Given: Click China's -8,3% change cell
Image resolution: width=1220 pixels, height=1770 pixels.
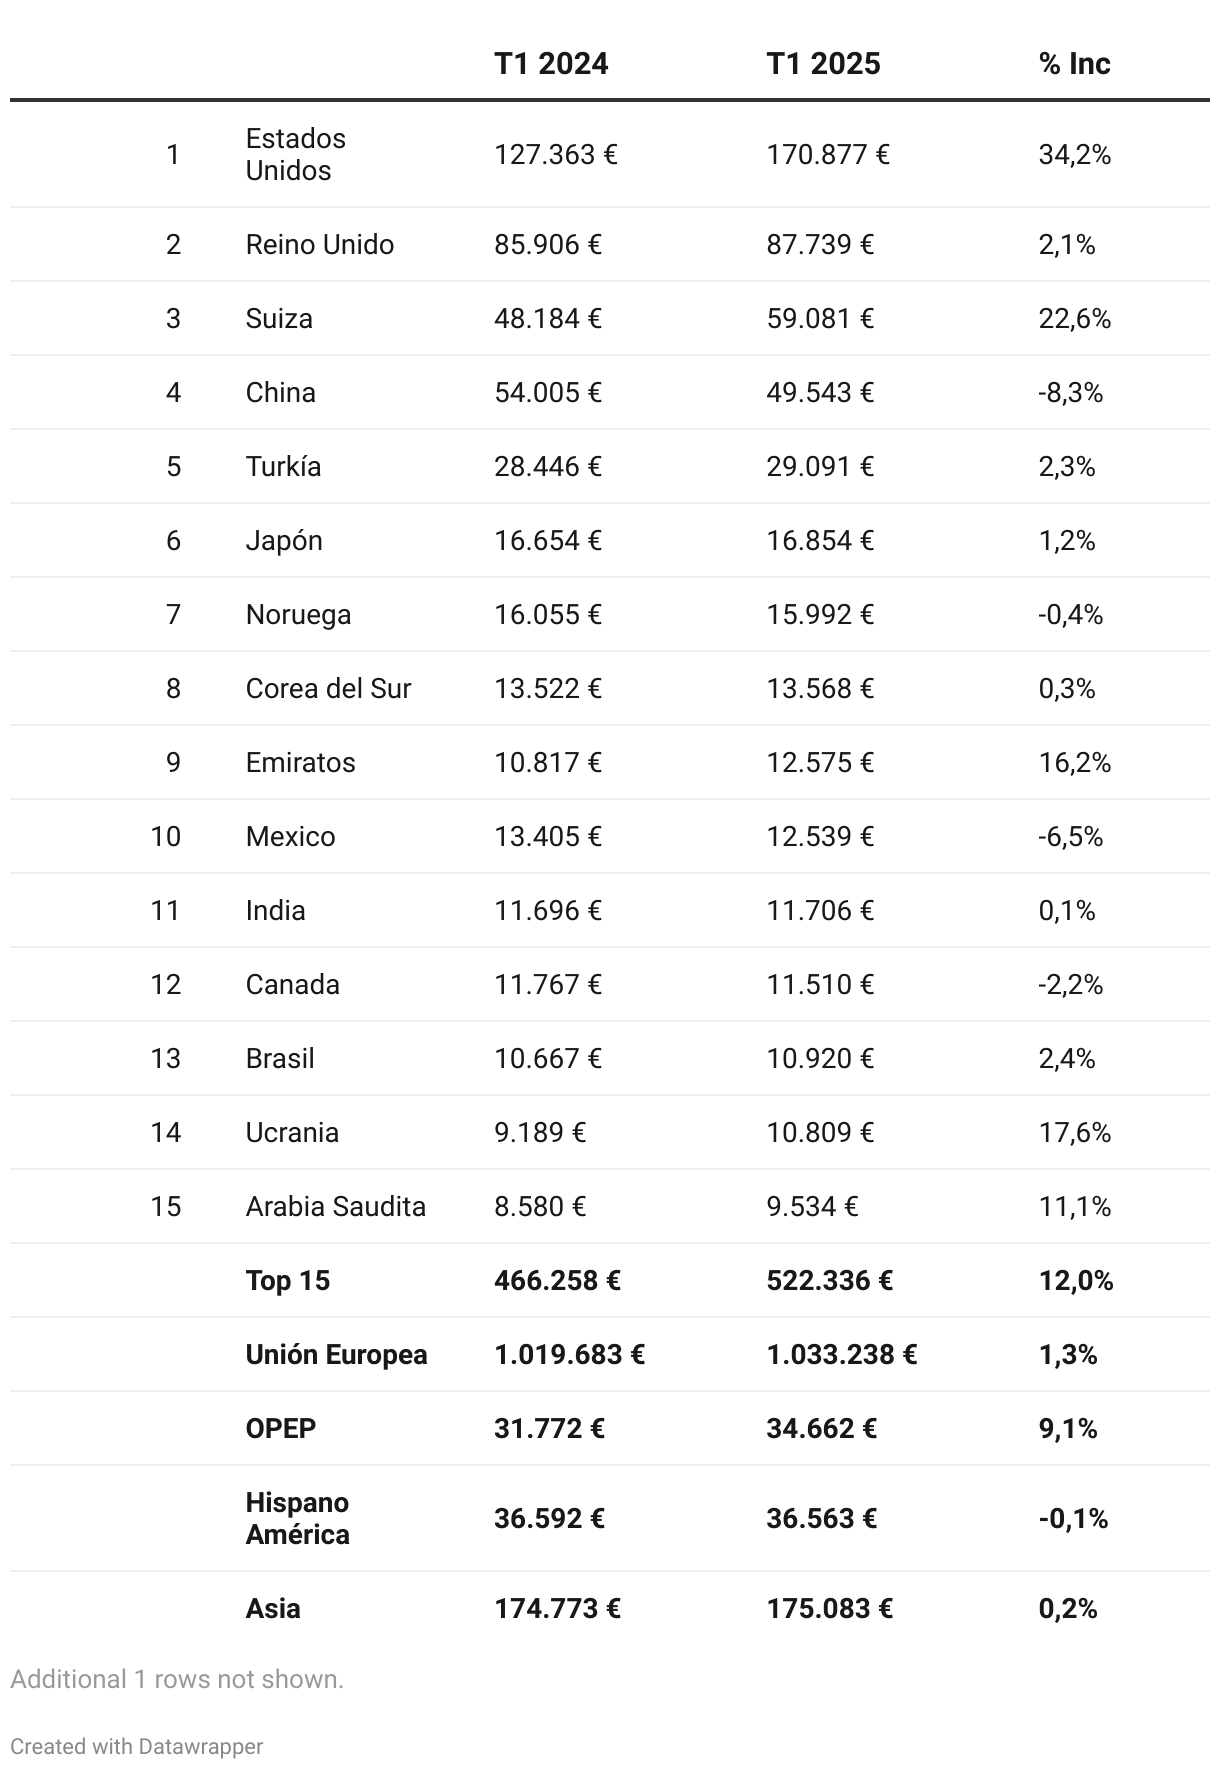Looking at the screenshot, I should click(x=1070, y=393).
